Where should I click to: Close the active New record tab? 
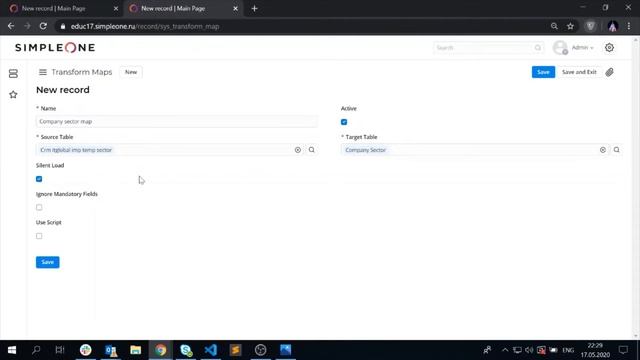[236, 8]
